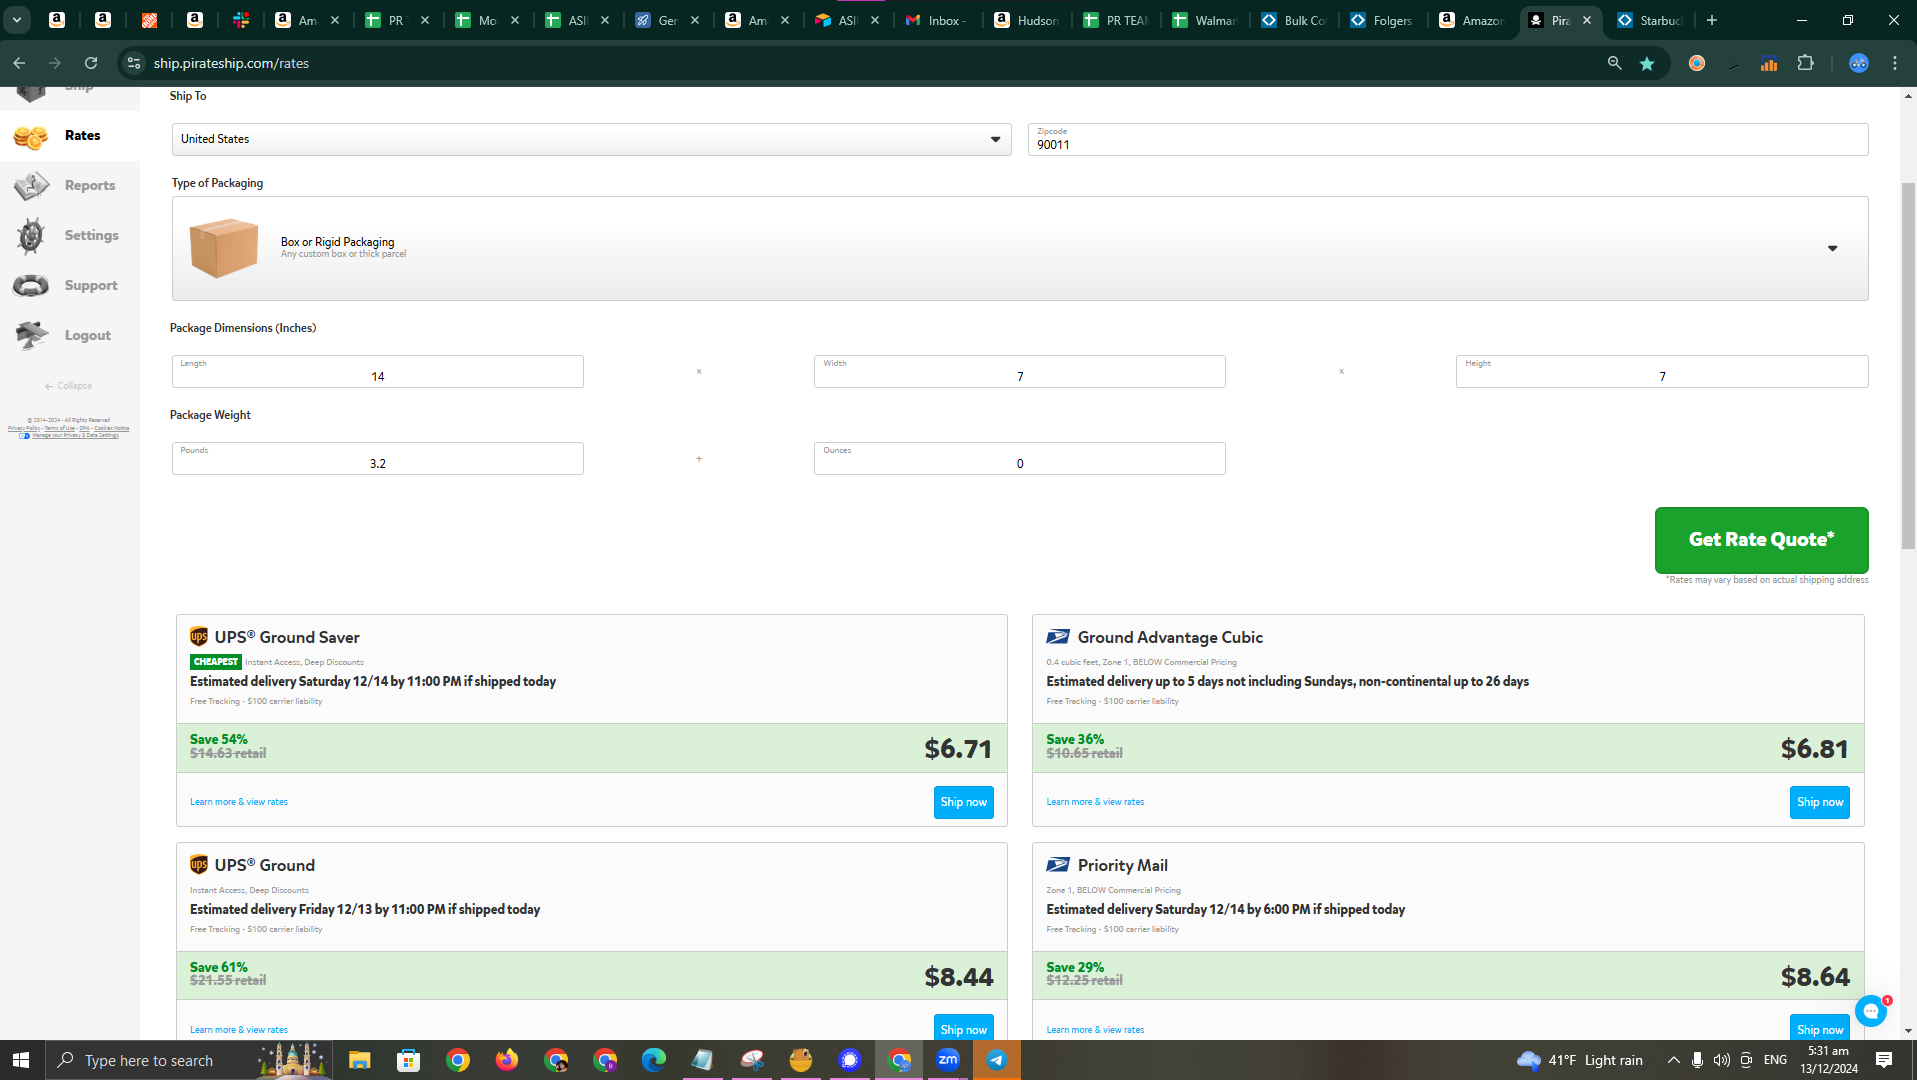Open a new browser tab
1917x1080 pixels.
1712,20
